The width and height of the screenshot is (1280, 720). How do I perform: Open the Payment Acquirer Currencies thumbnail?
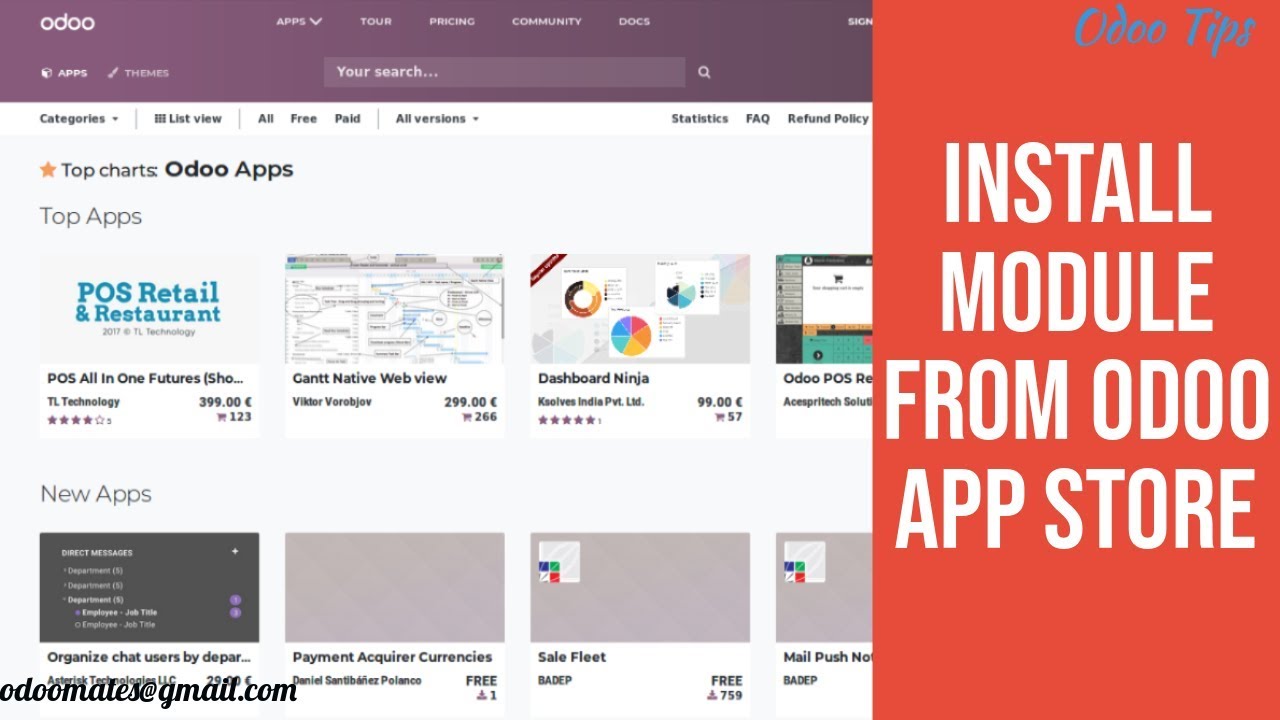394,587
